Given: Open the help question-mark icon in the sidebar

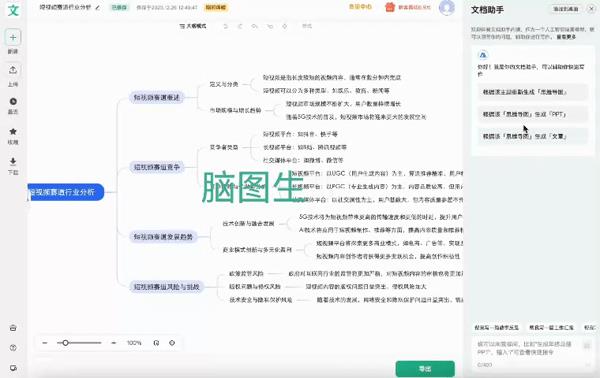Looking at the screenshot, I should point(13,348).
